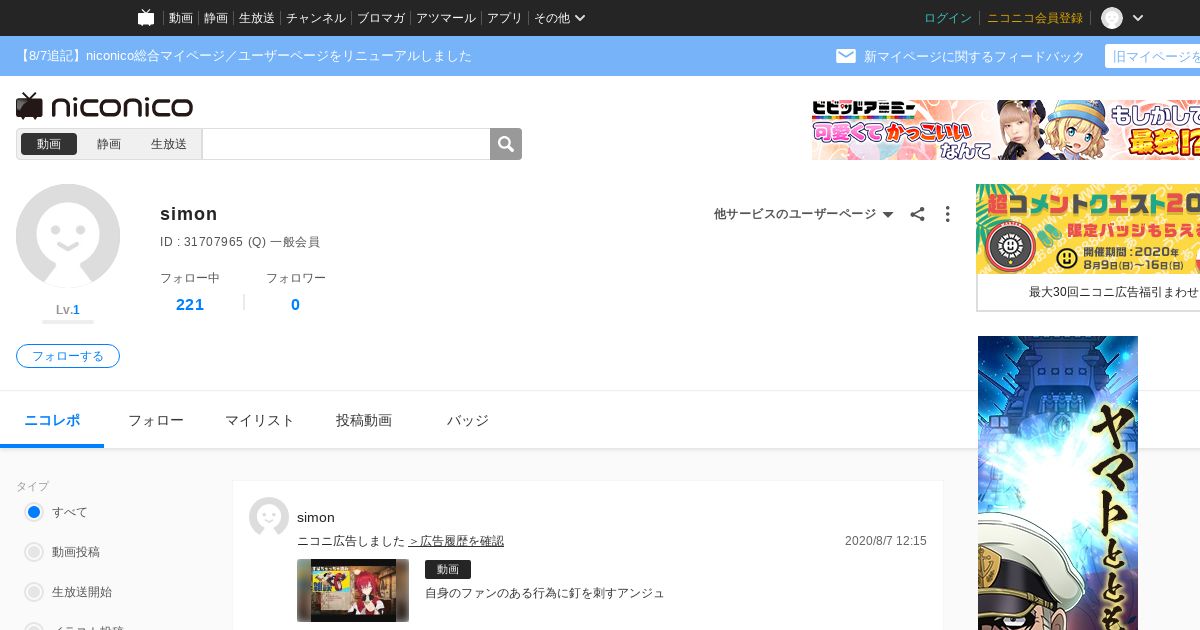Select the 動画投稿 type radio button
Viewport: 1200px width, 630px height.
(34, 552)
